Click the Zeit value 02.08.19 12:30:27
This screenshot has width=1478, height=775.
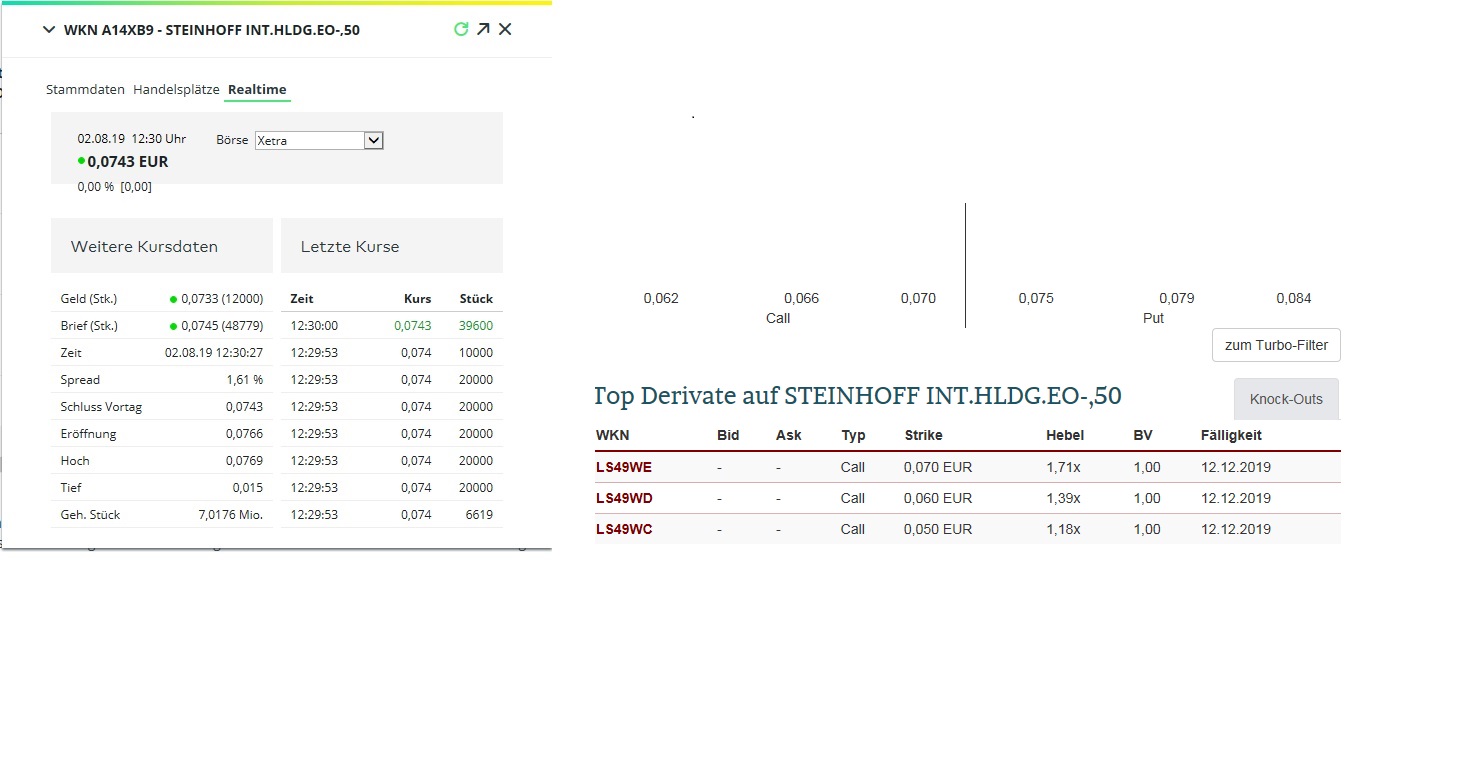click(214, 353)
